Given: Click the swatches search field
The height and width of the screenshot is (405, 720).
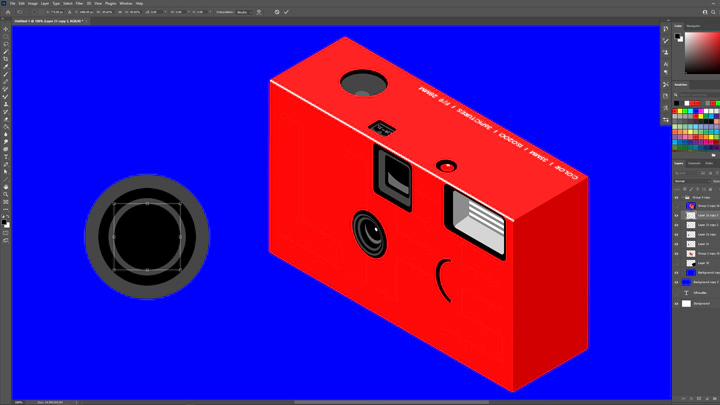Looking at the screenshot, I should [x=698, y=95].
